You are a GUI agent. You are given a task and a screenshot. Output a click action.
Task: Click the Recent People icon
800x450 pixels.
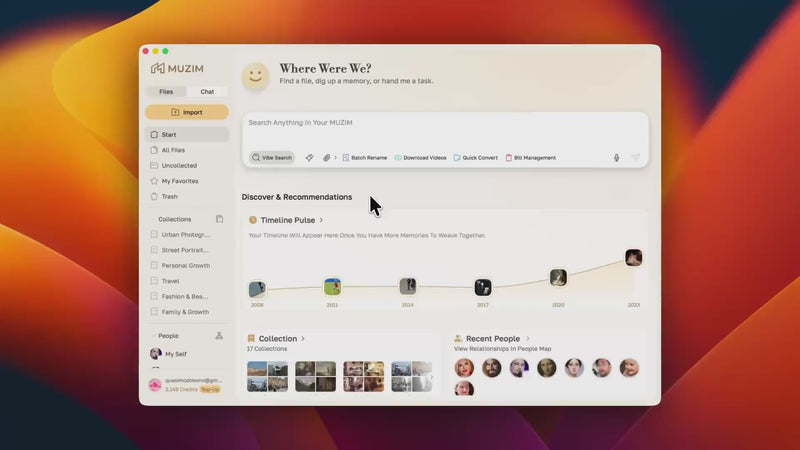pos(458,338)
